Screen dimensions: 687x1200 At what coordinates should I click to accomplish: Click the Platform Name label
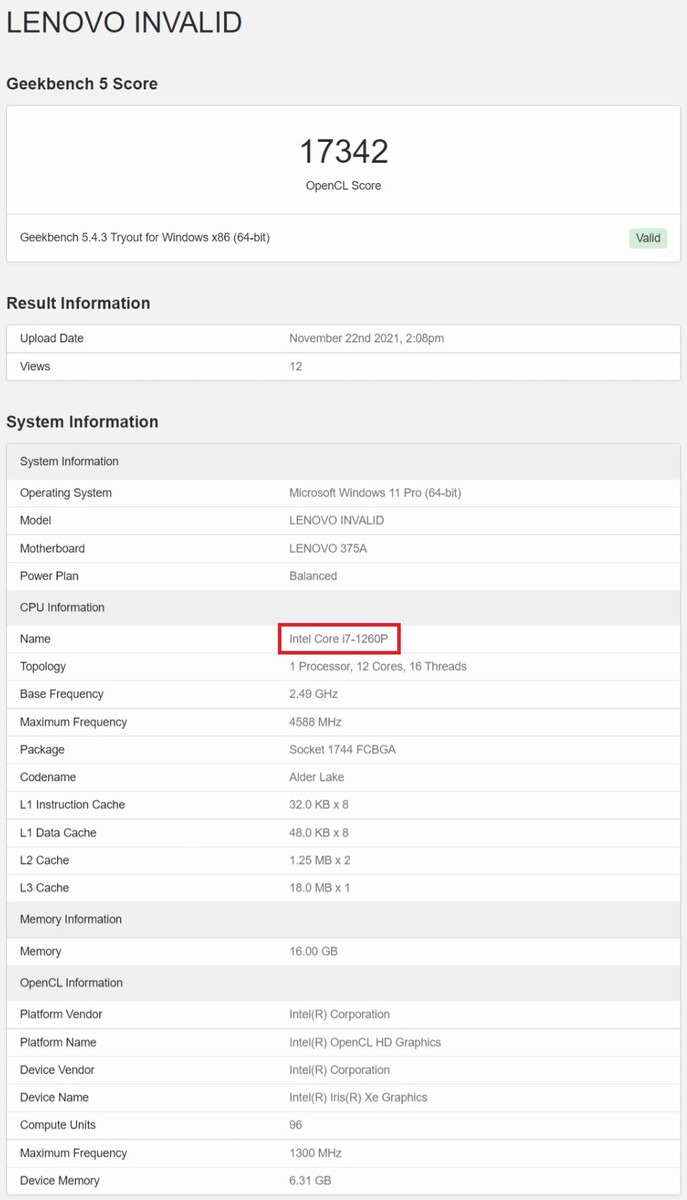coord(58,1042)
